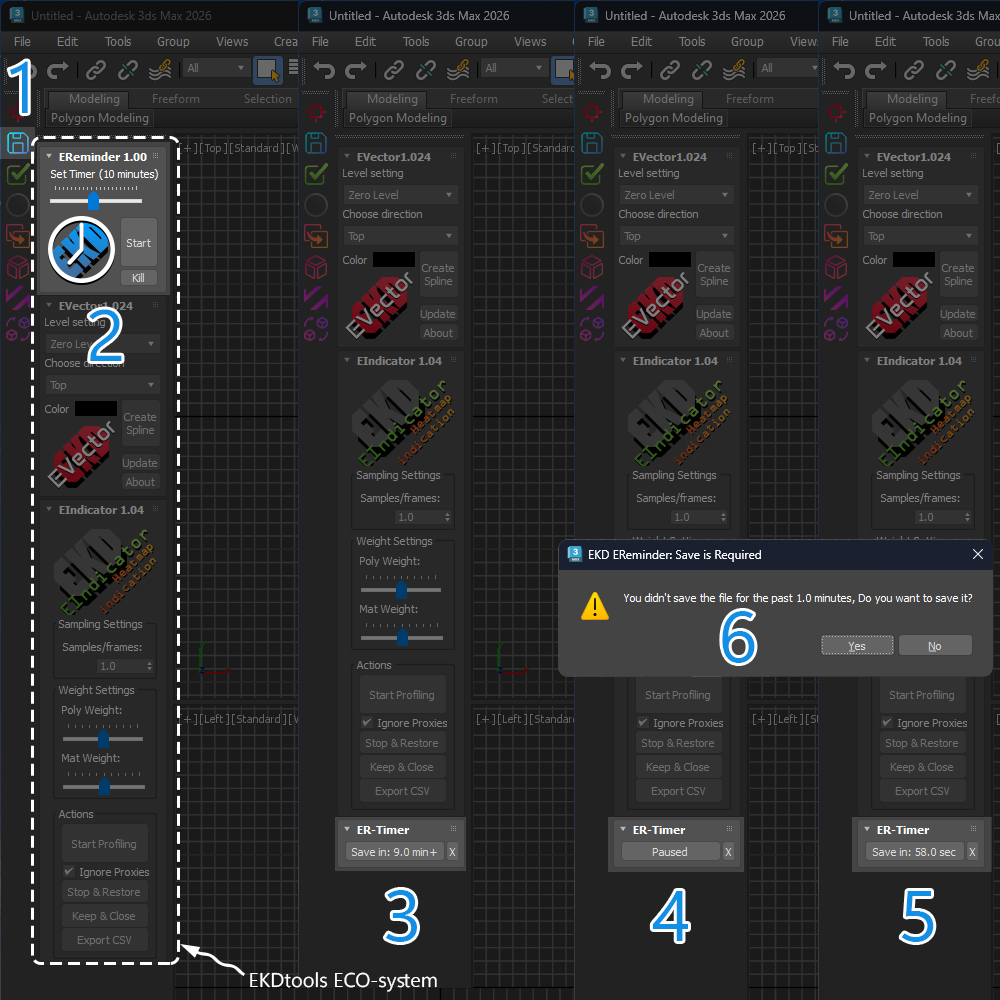
Task: Click green checkmark sidebar icon in EReminder window
Action: tap(18, 173)
